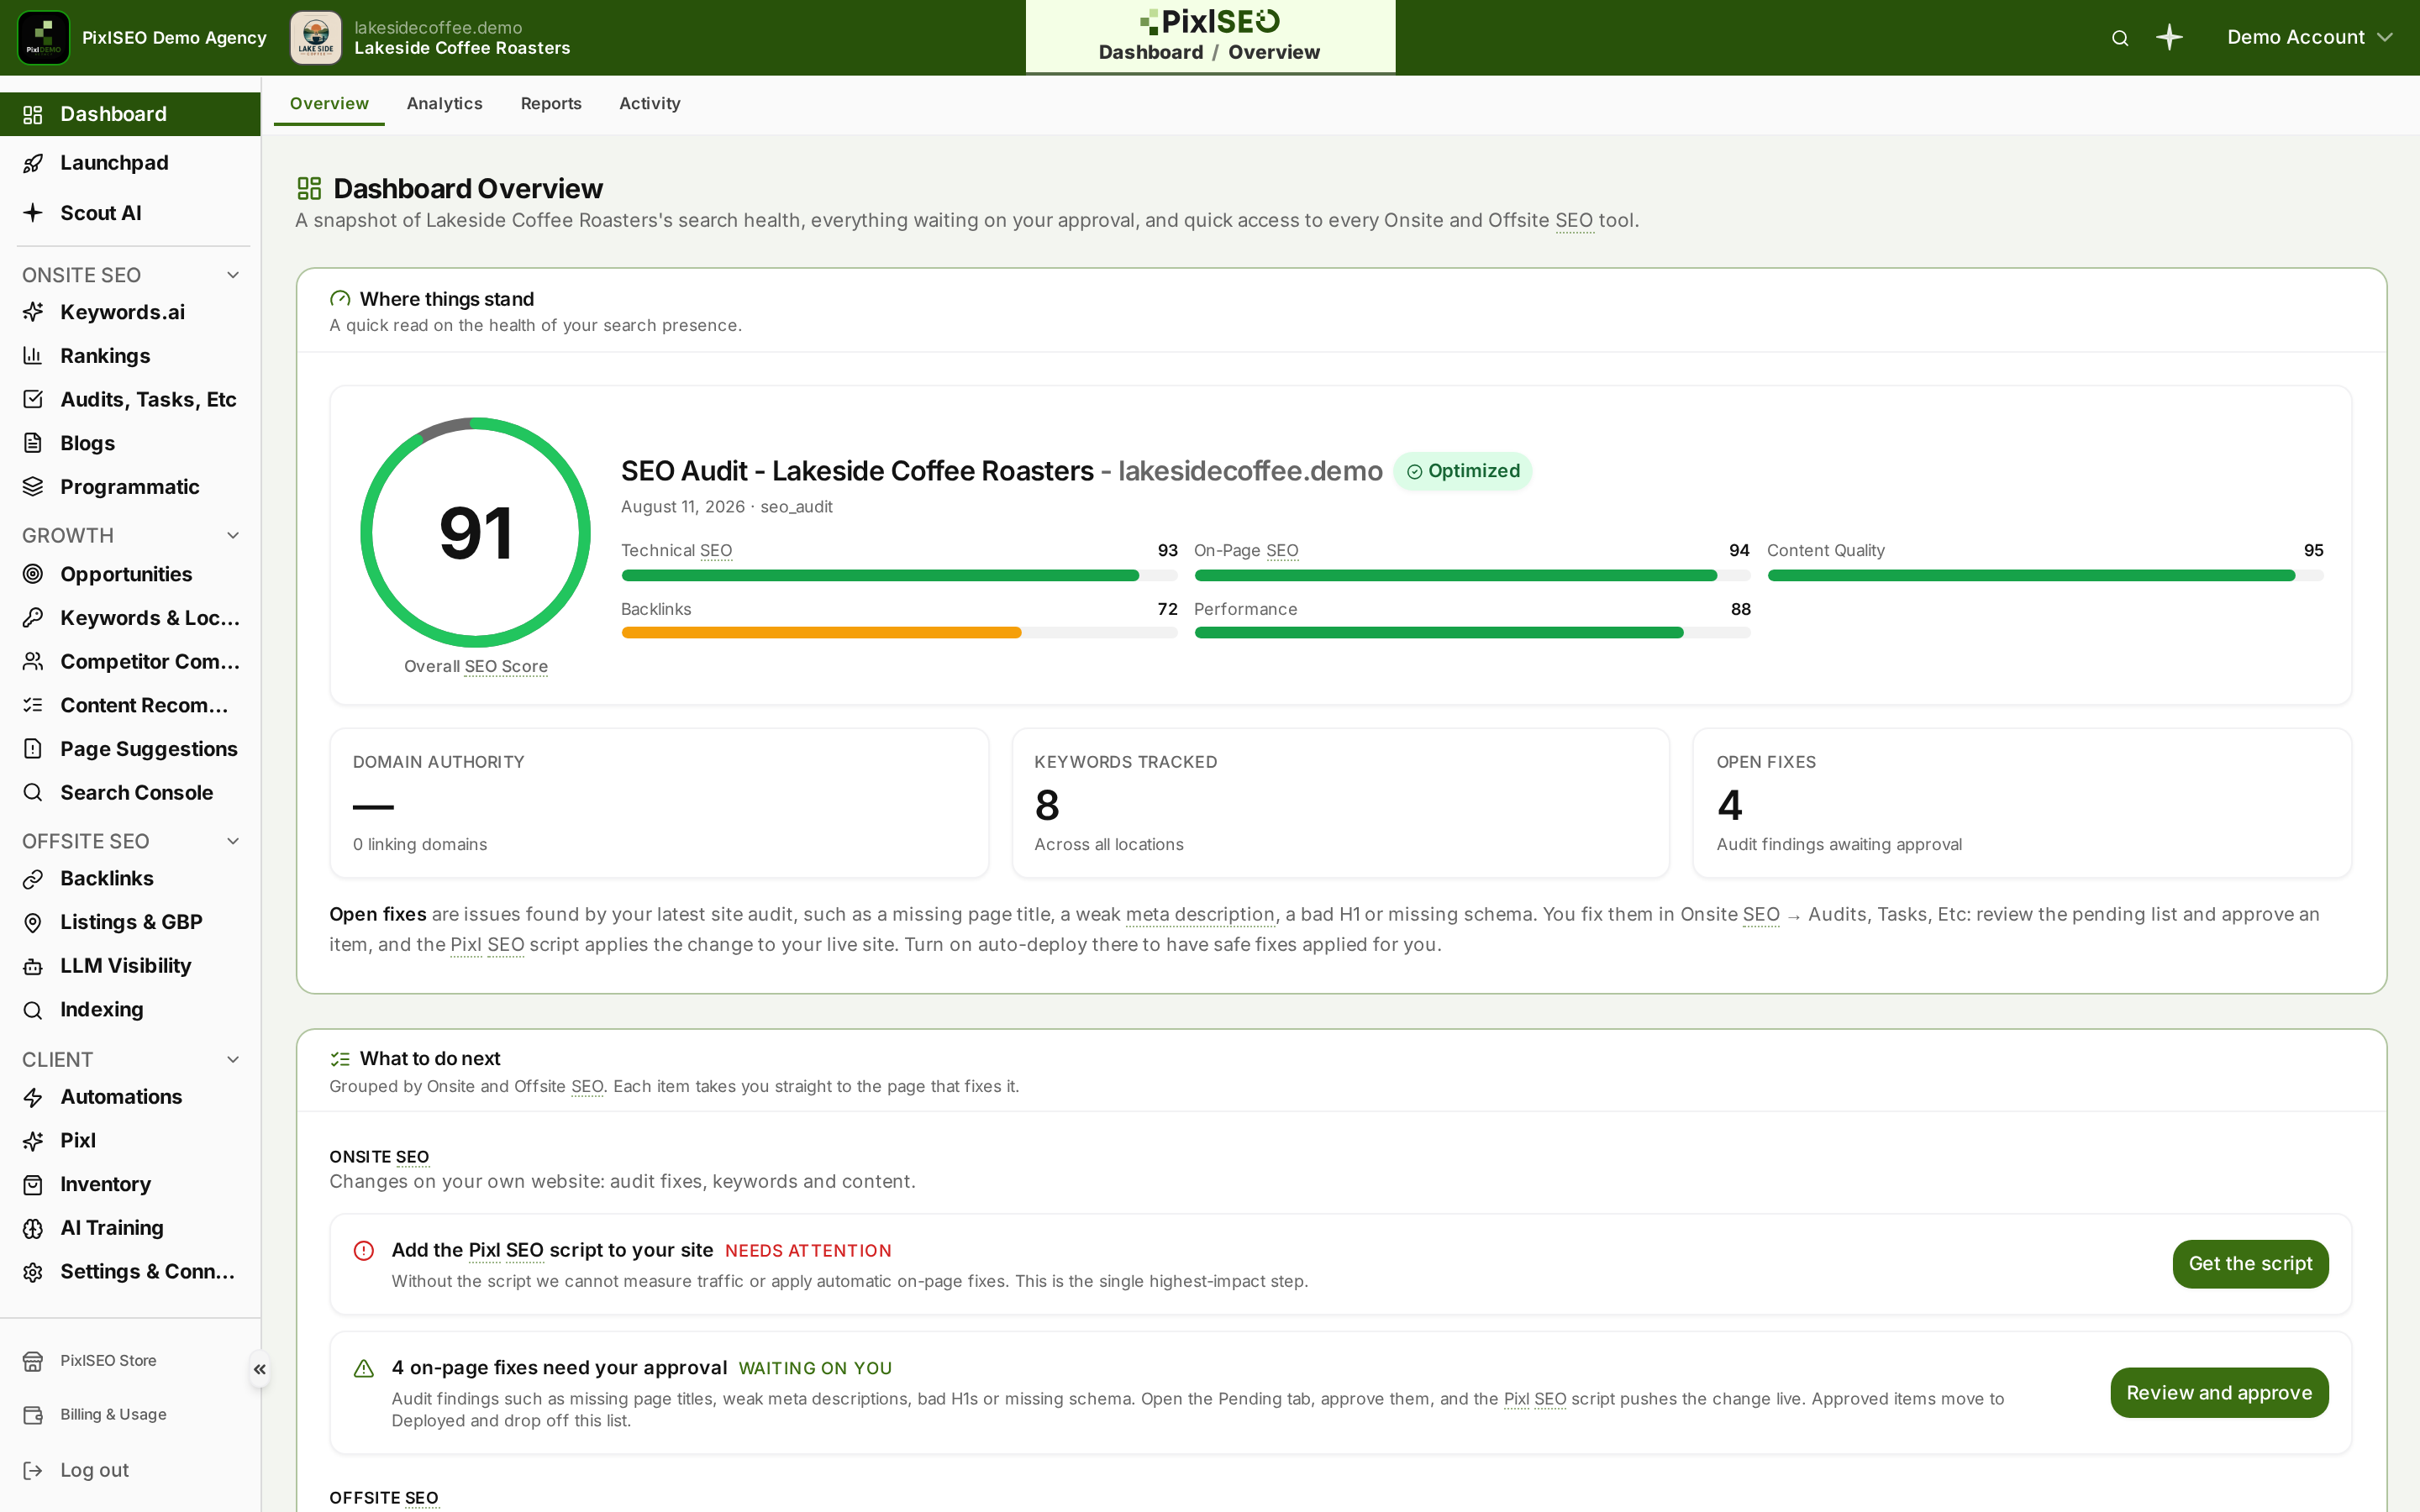The width and height of the screenshot is (2420, 1512).
Task: Collapse the ONSITE SEO section
Action: (x=233, y=275)
